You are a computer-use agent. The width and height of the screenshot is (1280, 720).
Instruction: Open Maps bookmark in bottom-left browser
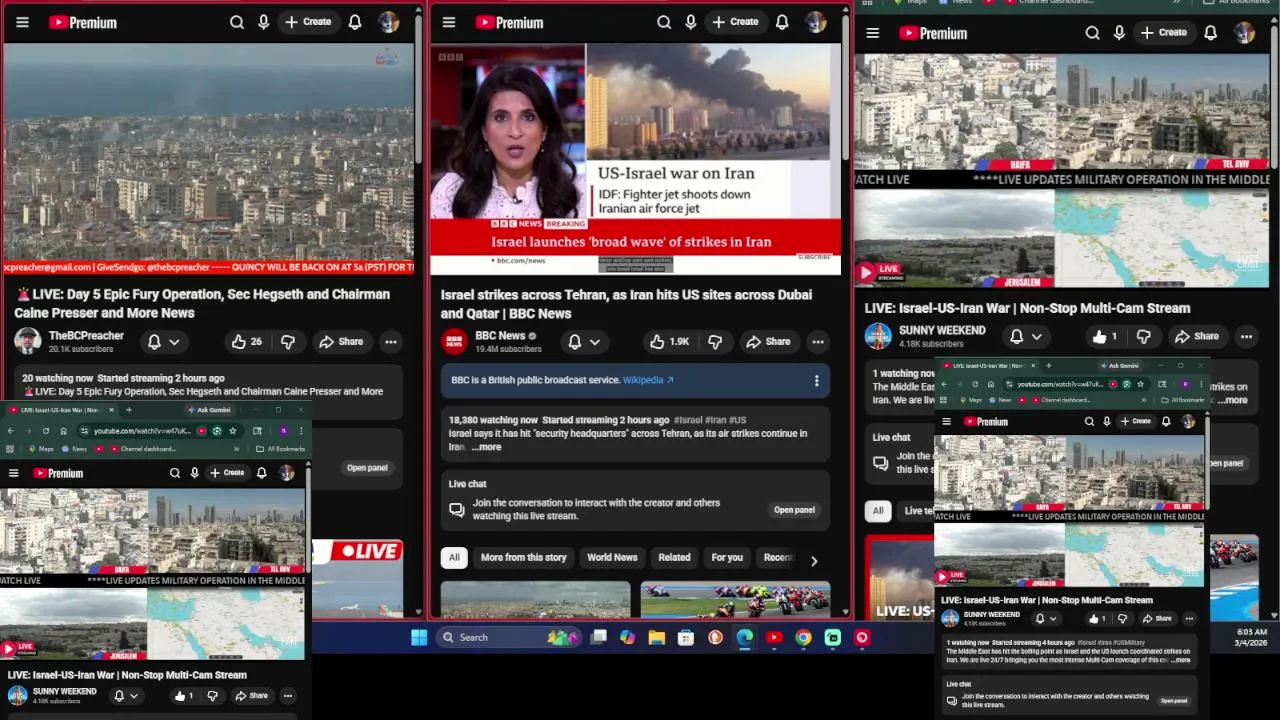point(40,449)
